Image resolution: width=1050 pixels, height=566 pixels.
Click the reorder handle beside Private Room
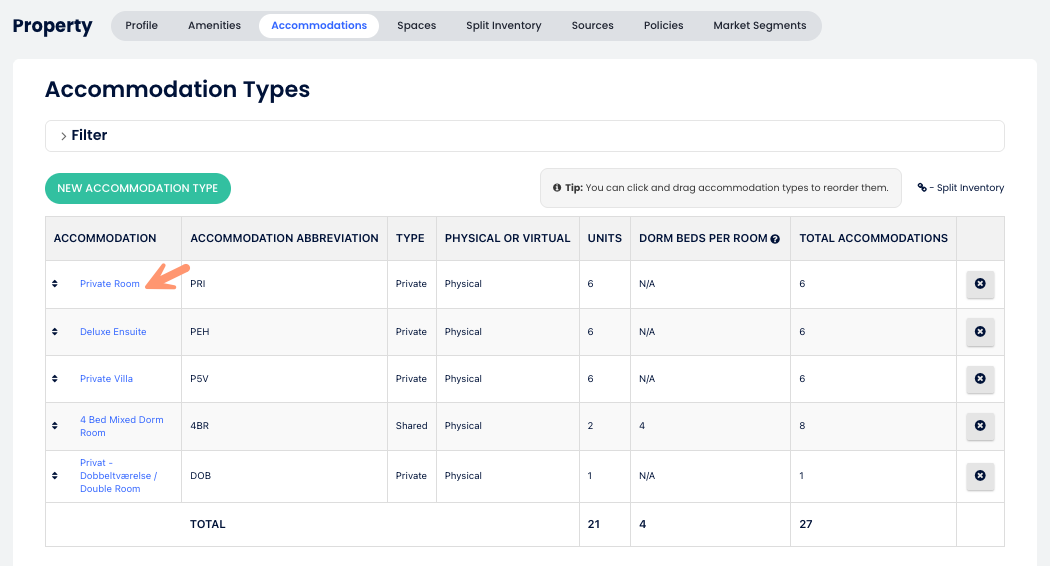tap(55, 284)
